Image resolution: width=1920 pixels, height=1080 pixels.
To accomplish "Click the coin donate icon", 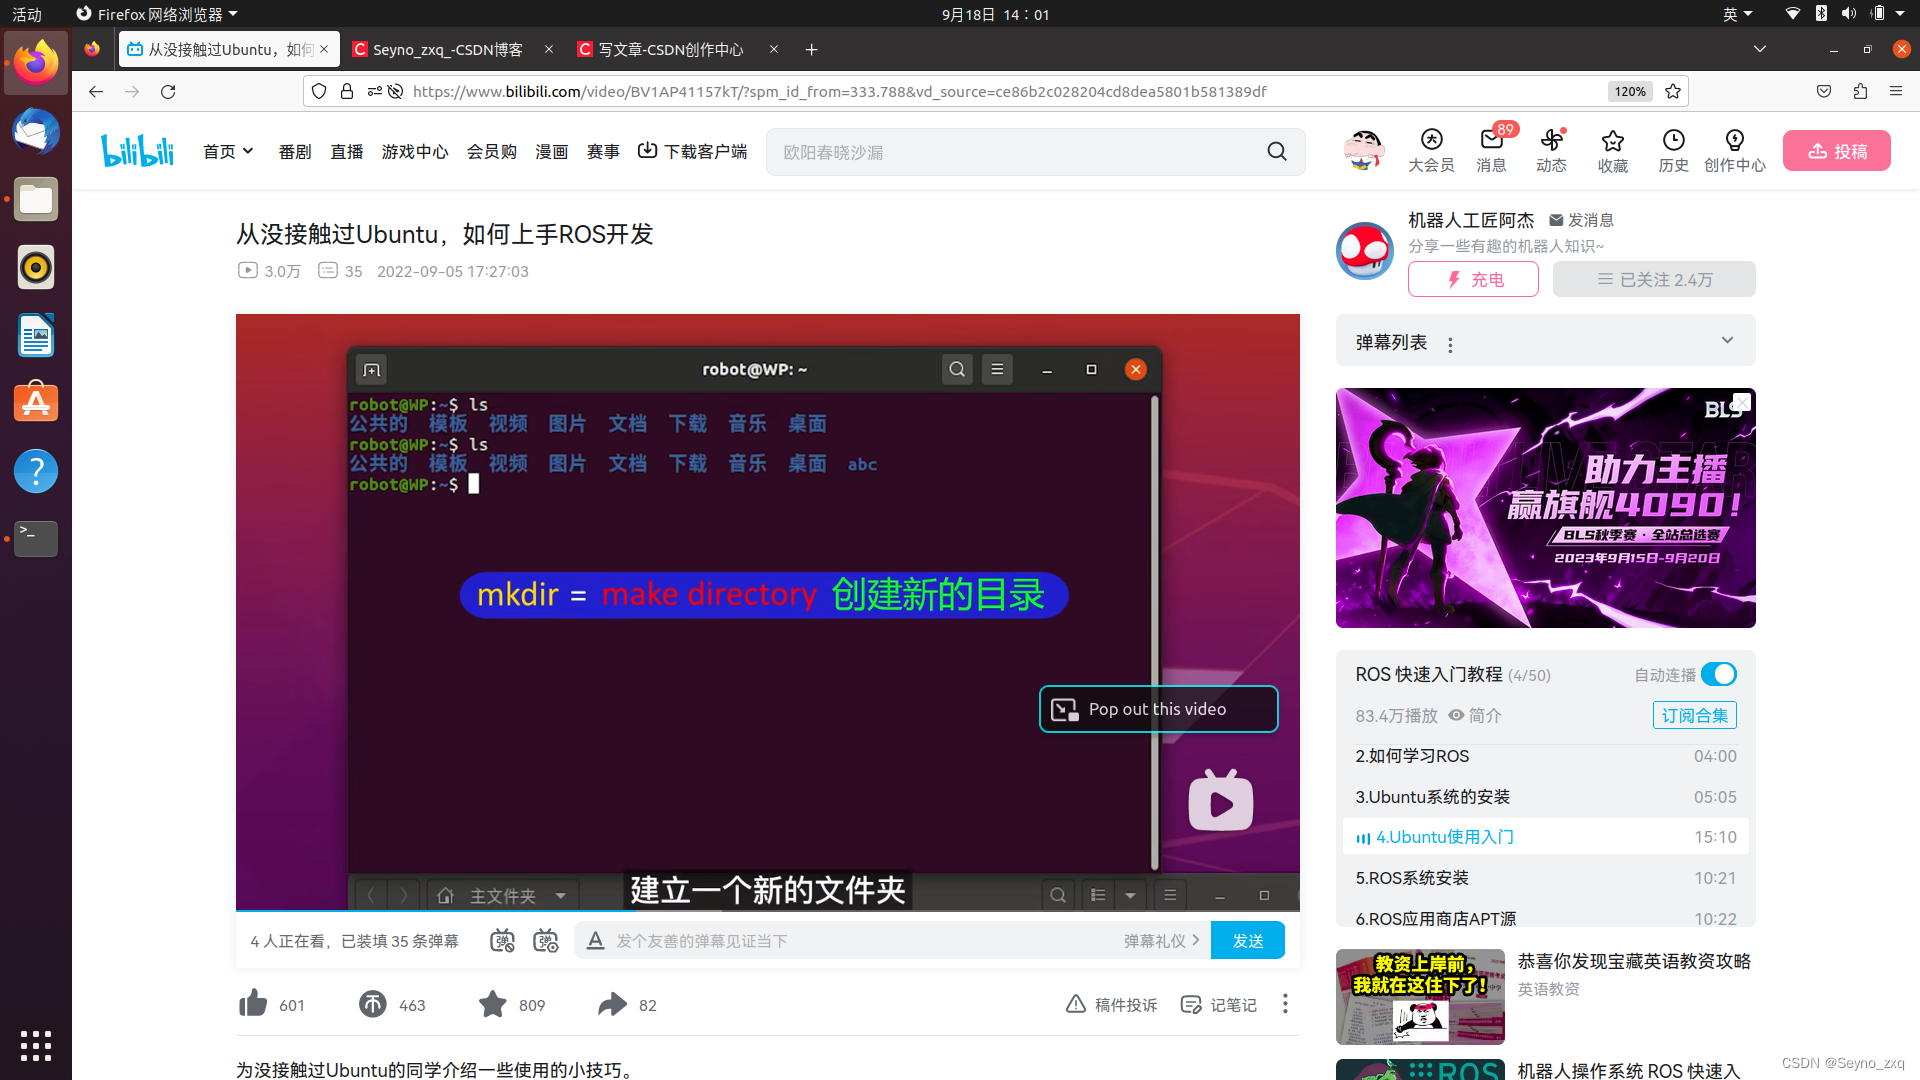I will [373, 1004].
